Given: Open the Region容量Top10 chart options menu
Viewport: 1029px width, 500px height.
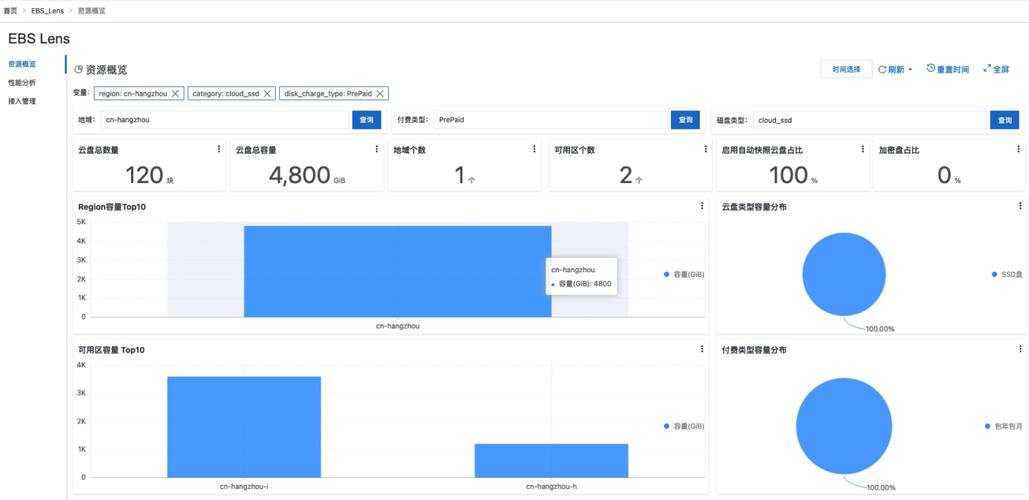Looking at the screenshot, I should click(x=702, y=206).
